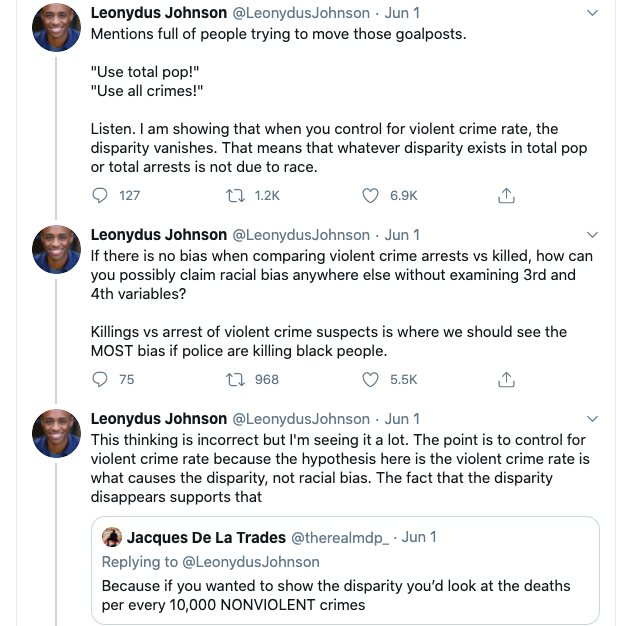Follow 'Replying to @LeonydusJohnson' mention link
The image size is (639, 626).
[x=251, y=562]
